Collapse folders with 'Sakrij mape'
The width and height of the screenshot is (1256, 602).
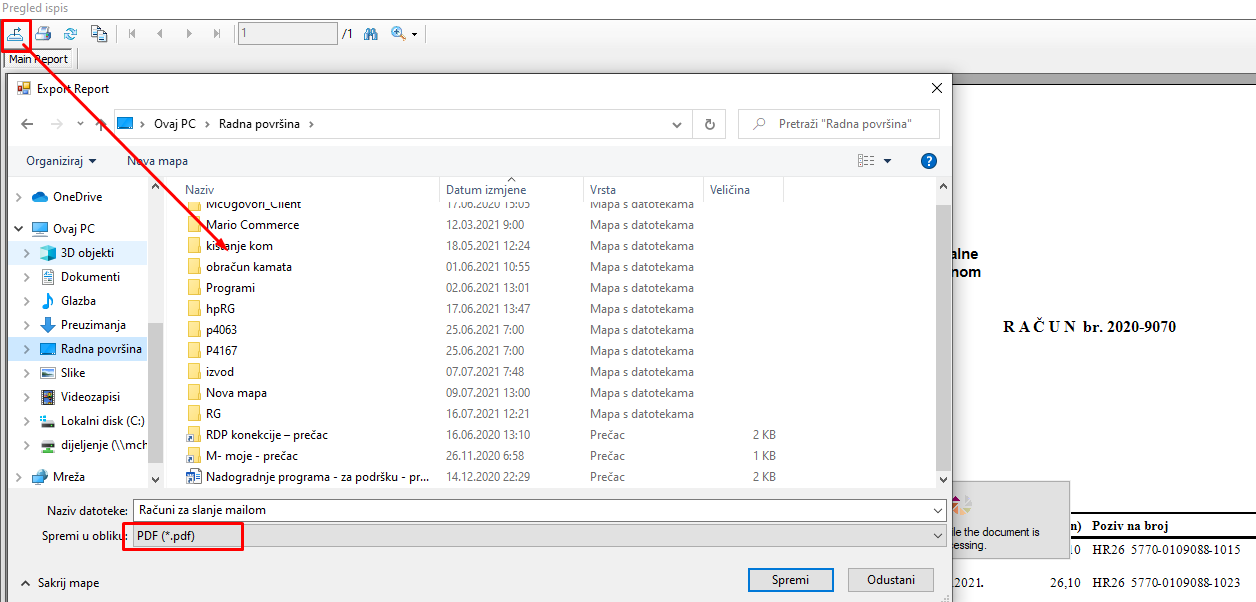tap(59, 583)
